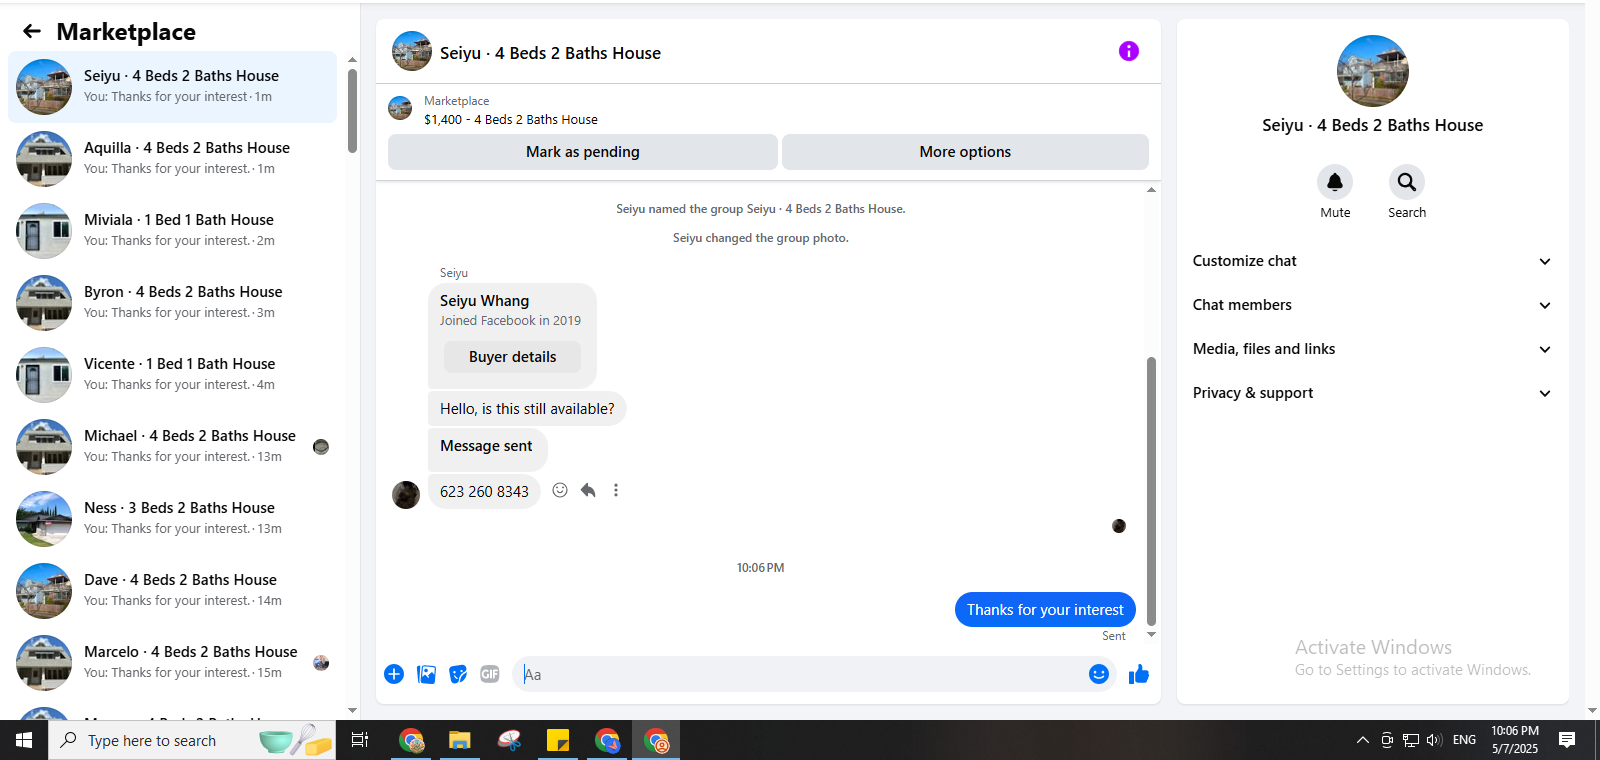Screen dimensions: 1600x760
Task: Click the Mark as pending button
Action: pyautogui.click(x=583, y=152)
